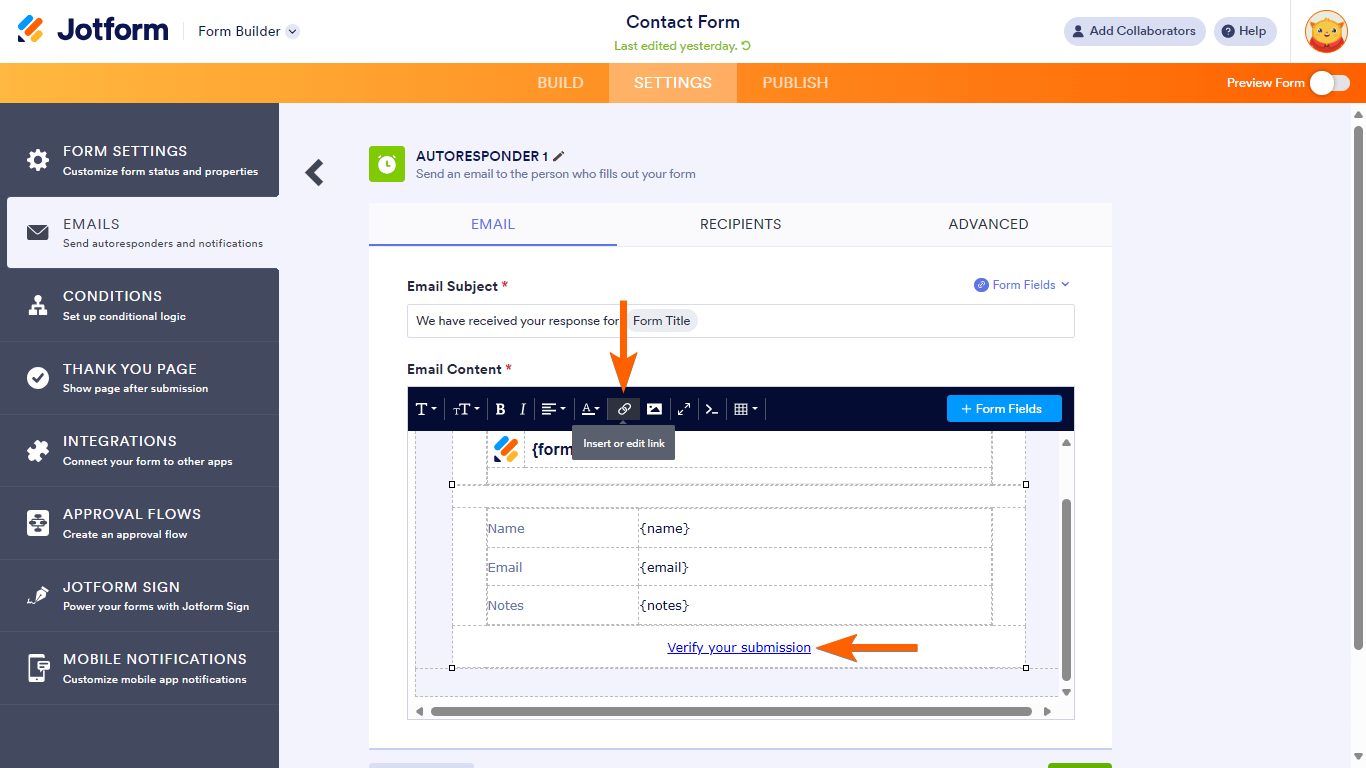The image size is (1366, 768).
Task: Open the table dropdown in the toolbar
Action: point(746,409)
